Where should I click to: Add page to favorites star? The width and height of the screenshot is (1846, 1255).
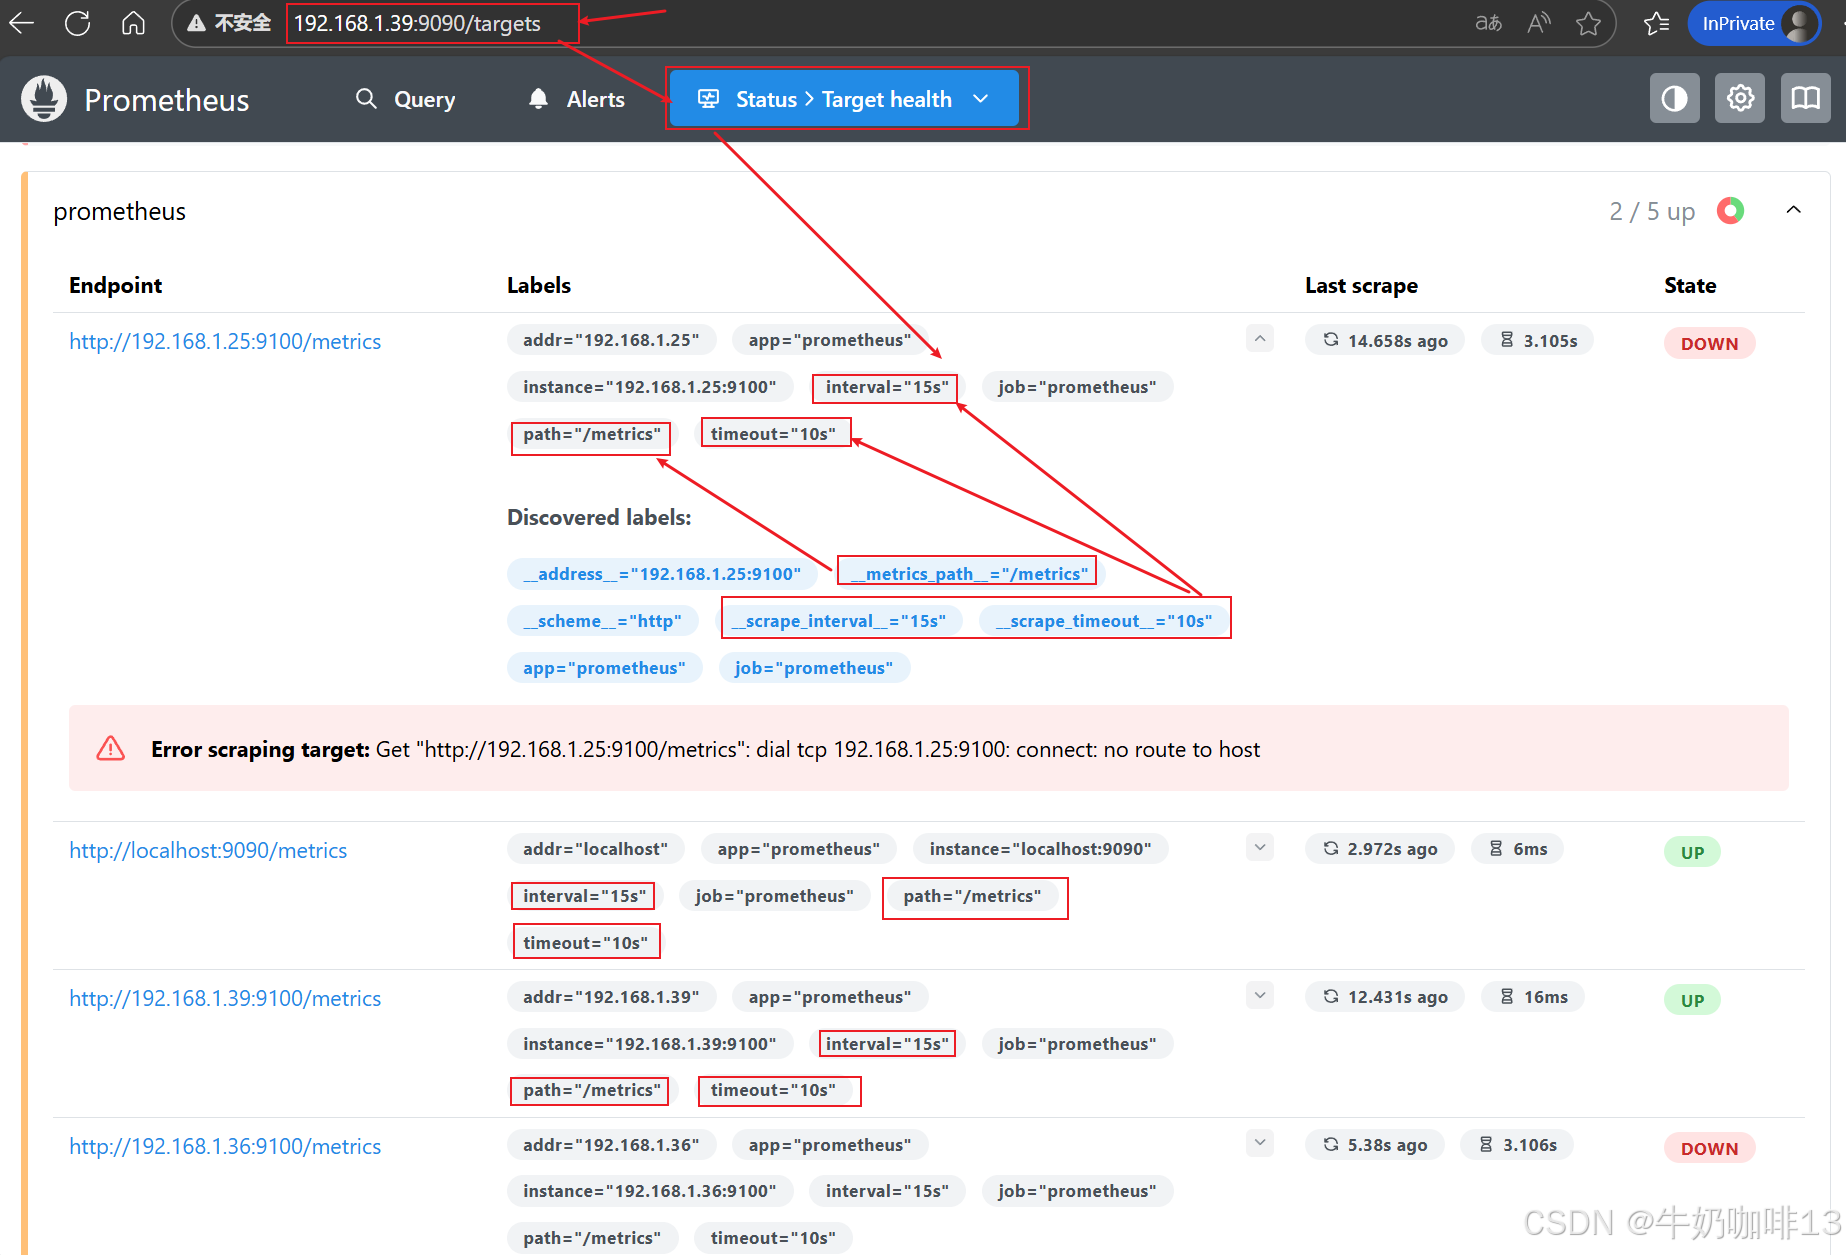1588,23
